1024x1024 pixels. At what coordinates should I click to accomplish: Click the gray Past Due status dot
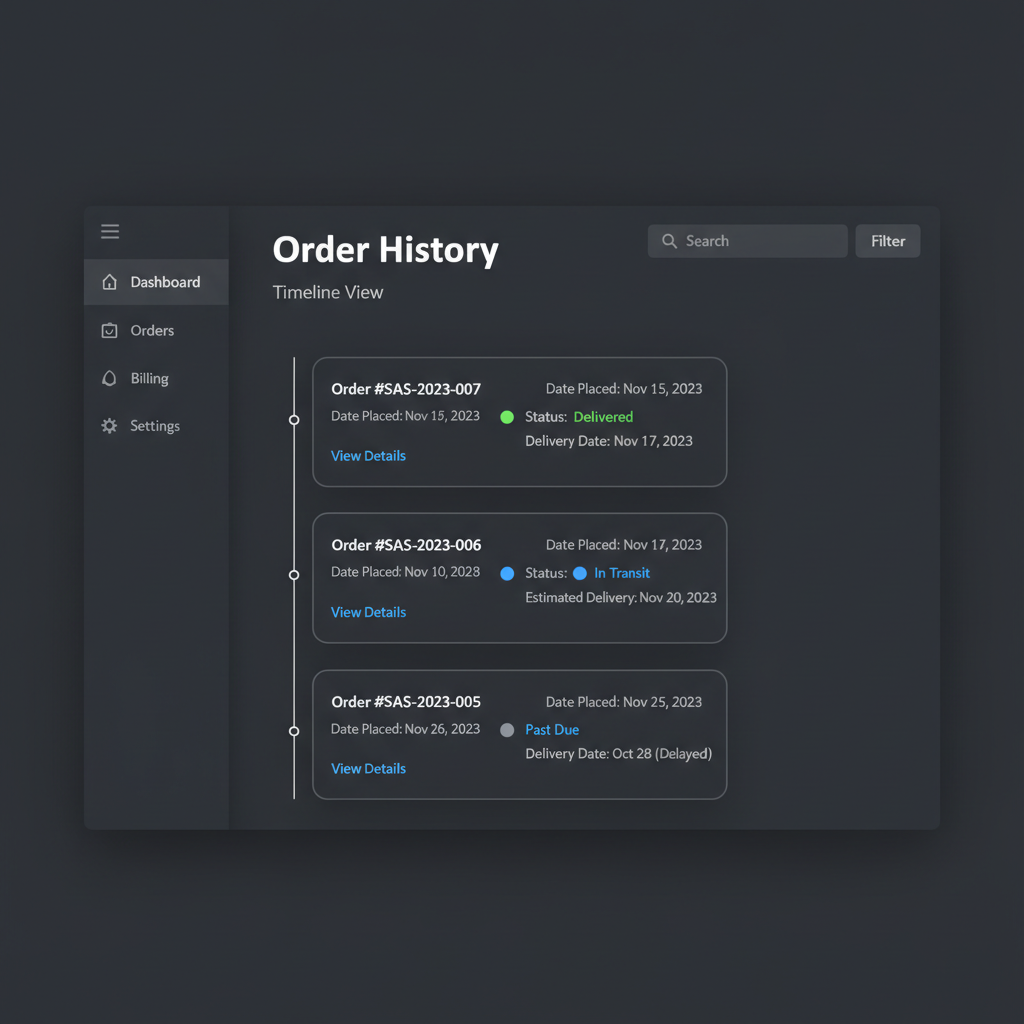[507, 730]
